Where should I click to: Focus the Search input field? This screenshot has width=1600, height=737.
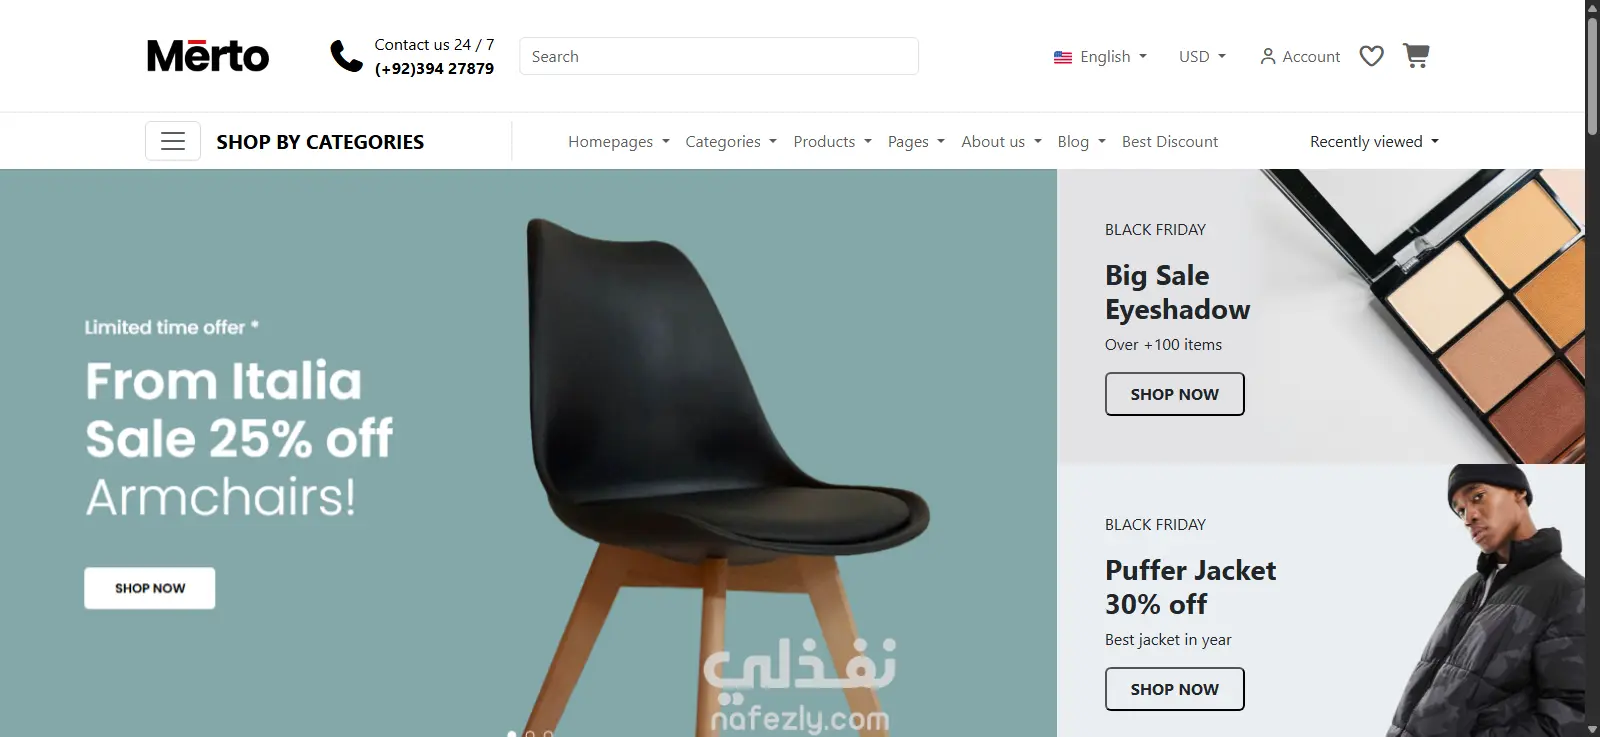[719, 56]
